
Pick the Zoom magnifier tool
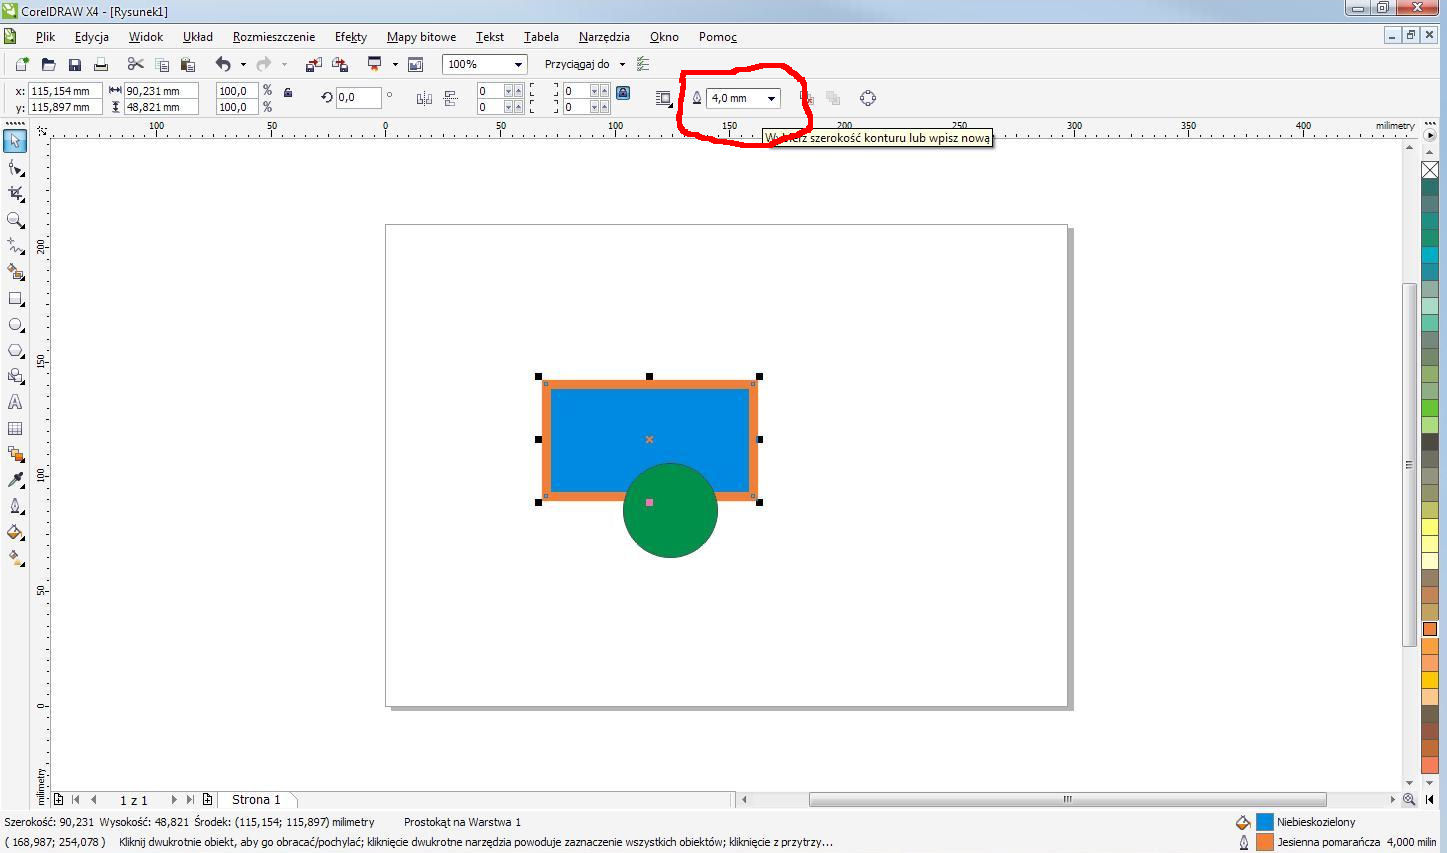pos(15,220)
